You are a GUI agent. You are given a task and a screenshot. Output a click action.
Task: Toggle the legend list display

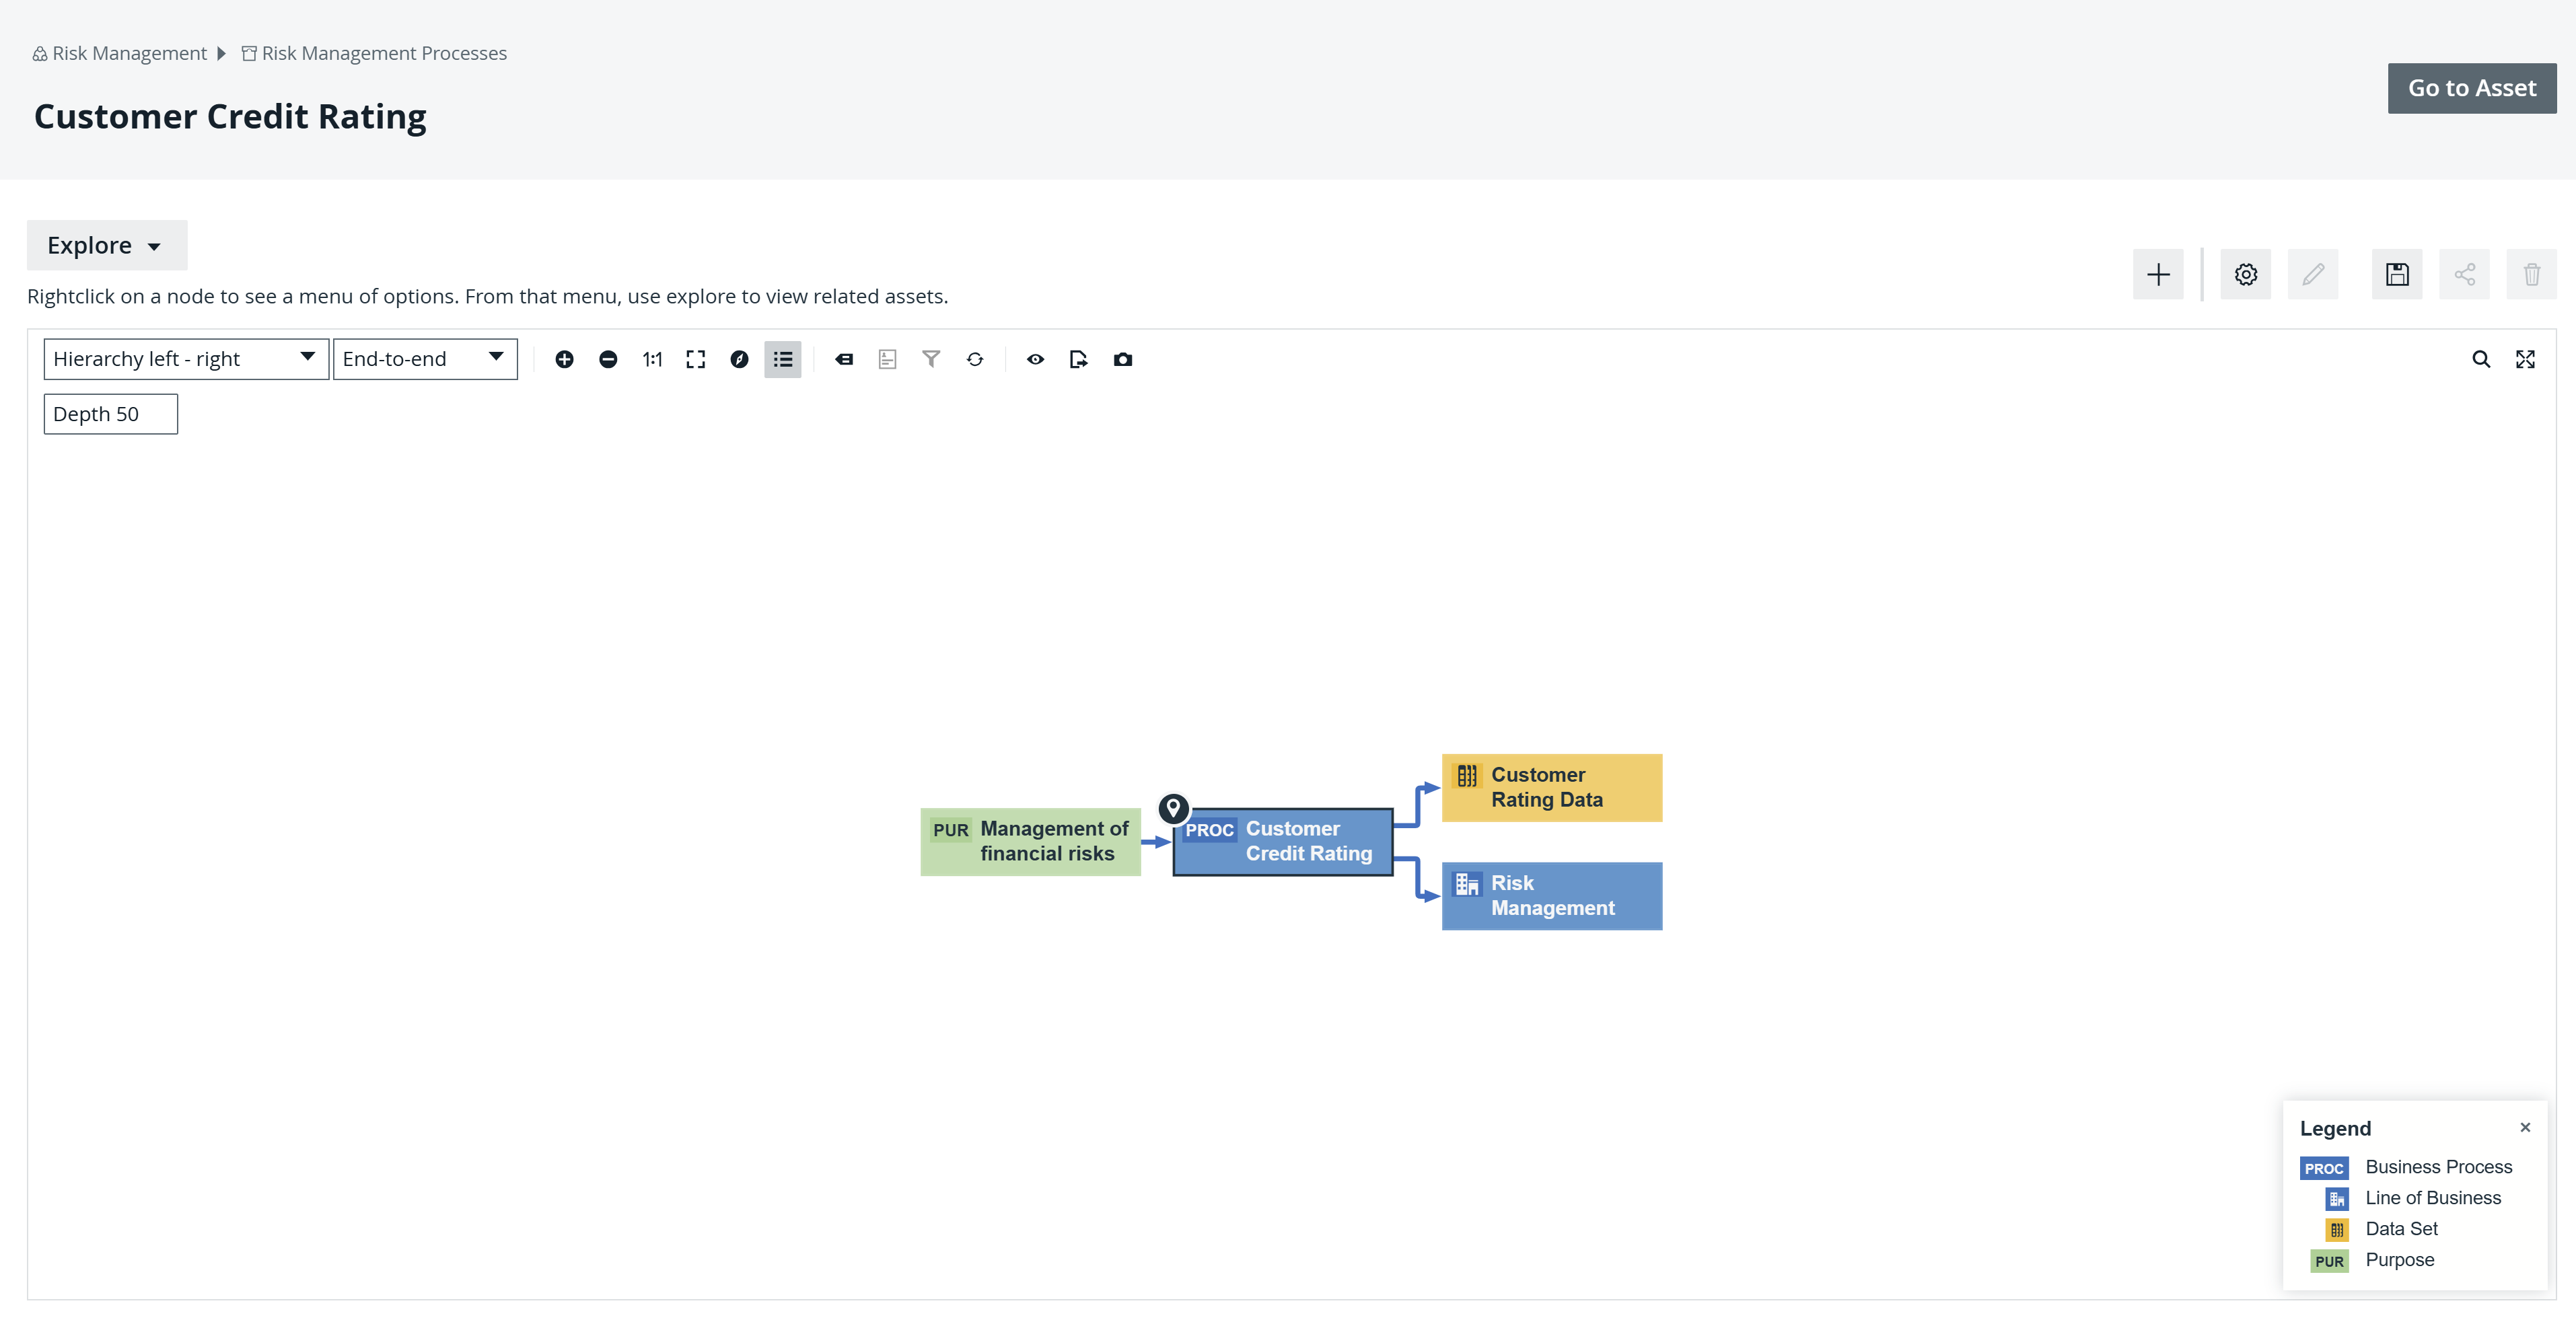(783, 359)
